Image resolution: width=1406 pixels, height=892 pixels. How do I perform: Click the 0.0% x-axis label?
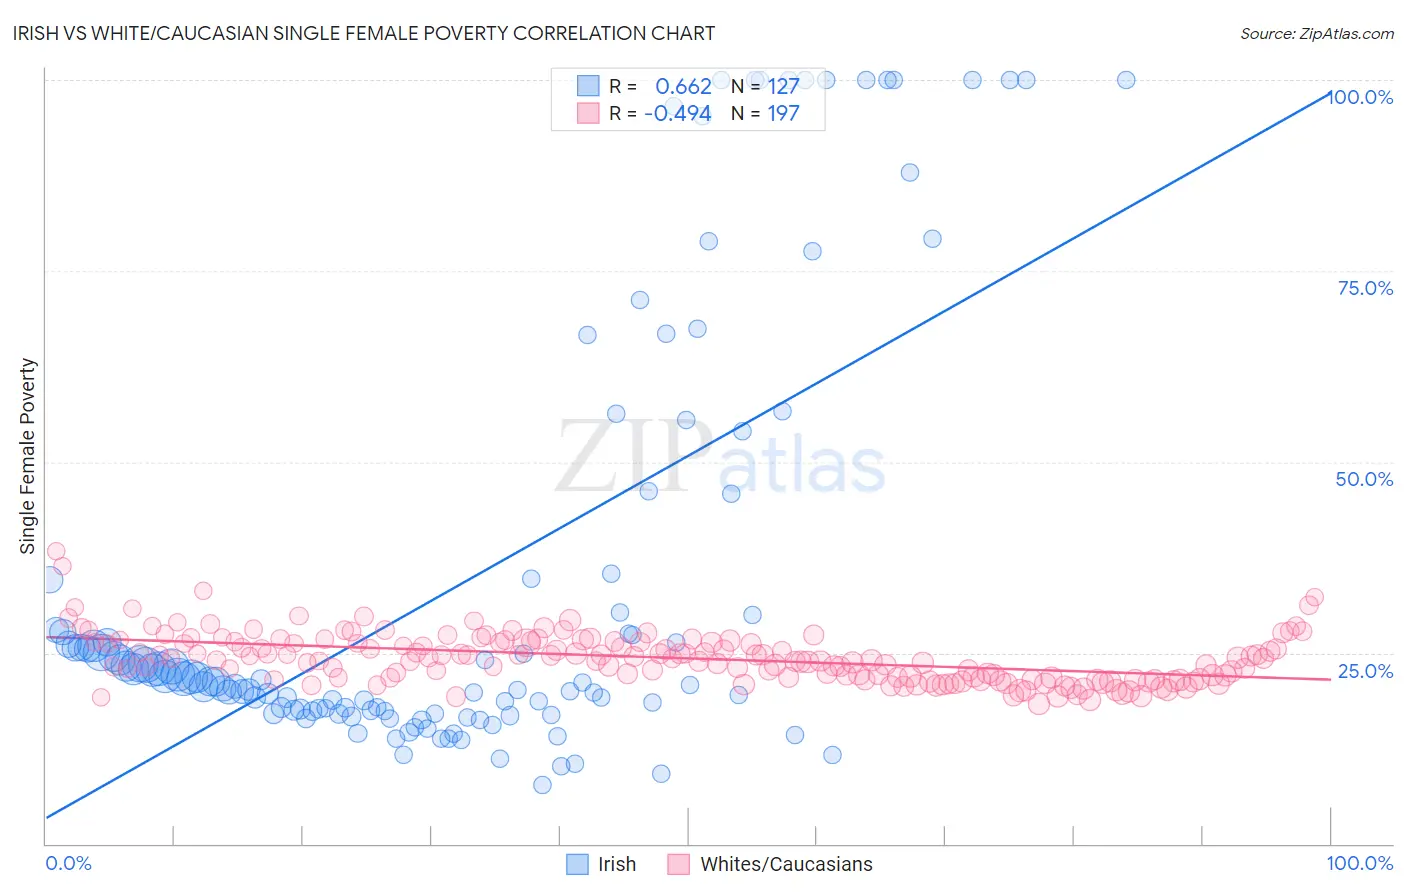click(x=68, y=863)
